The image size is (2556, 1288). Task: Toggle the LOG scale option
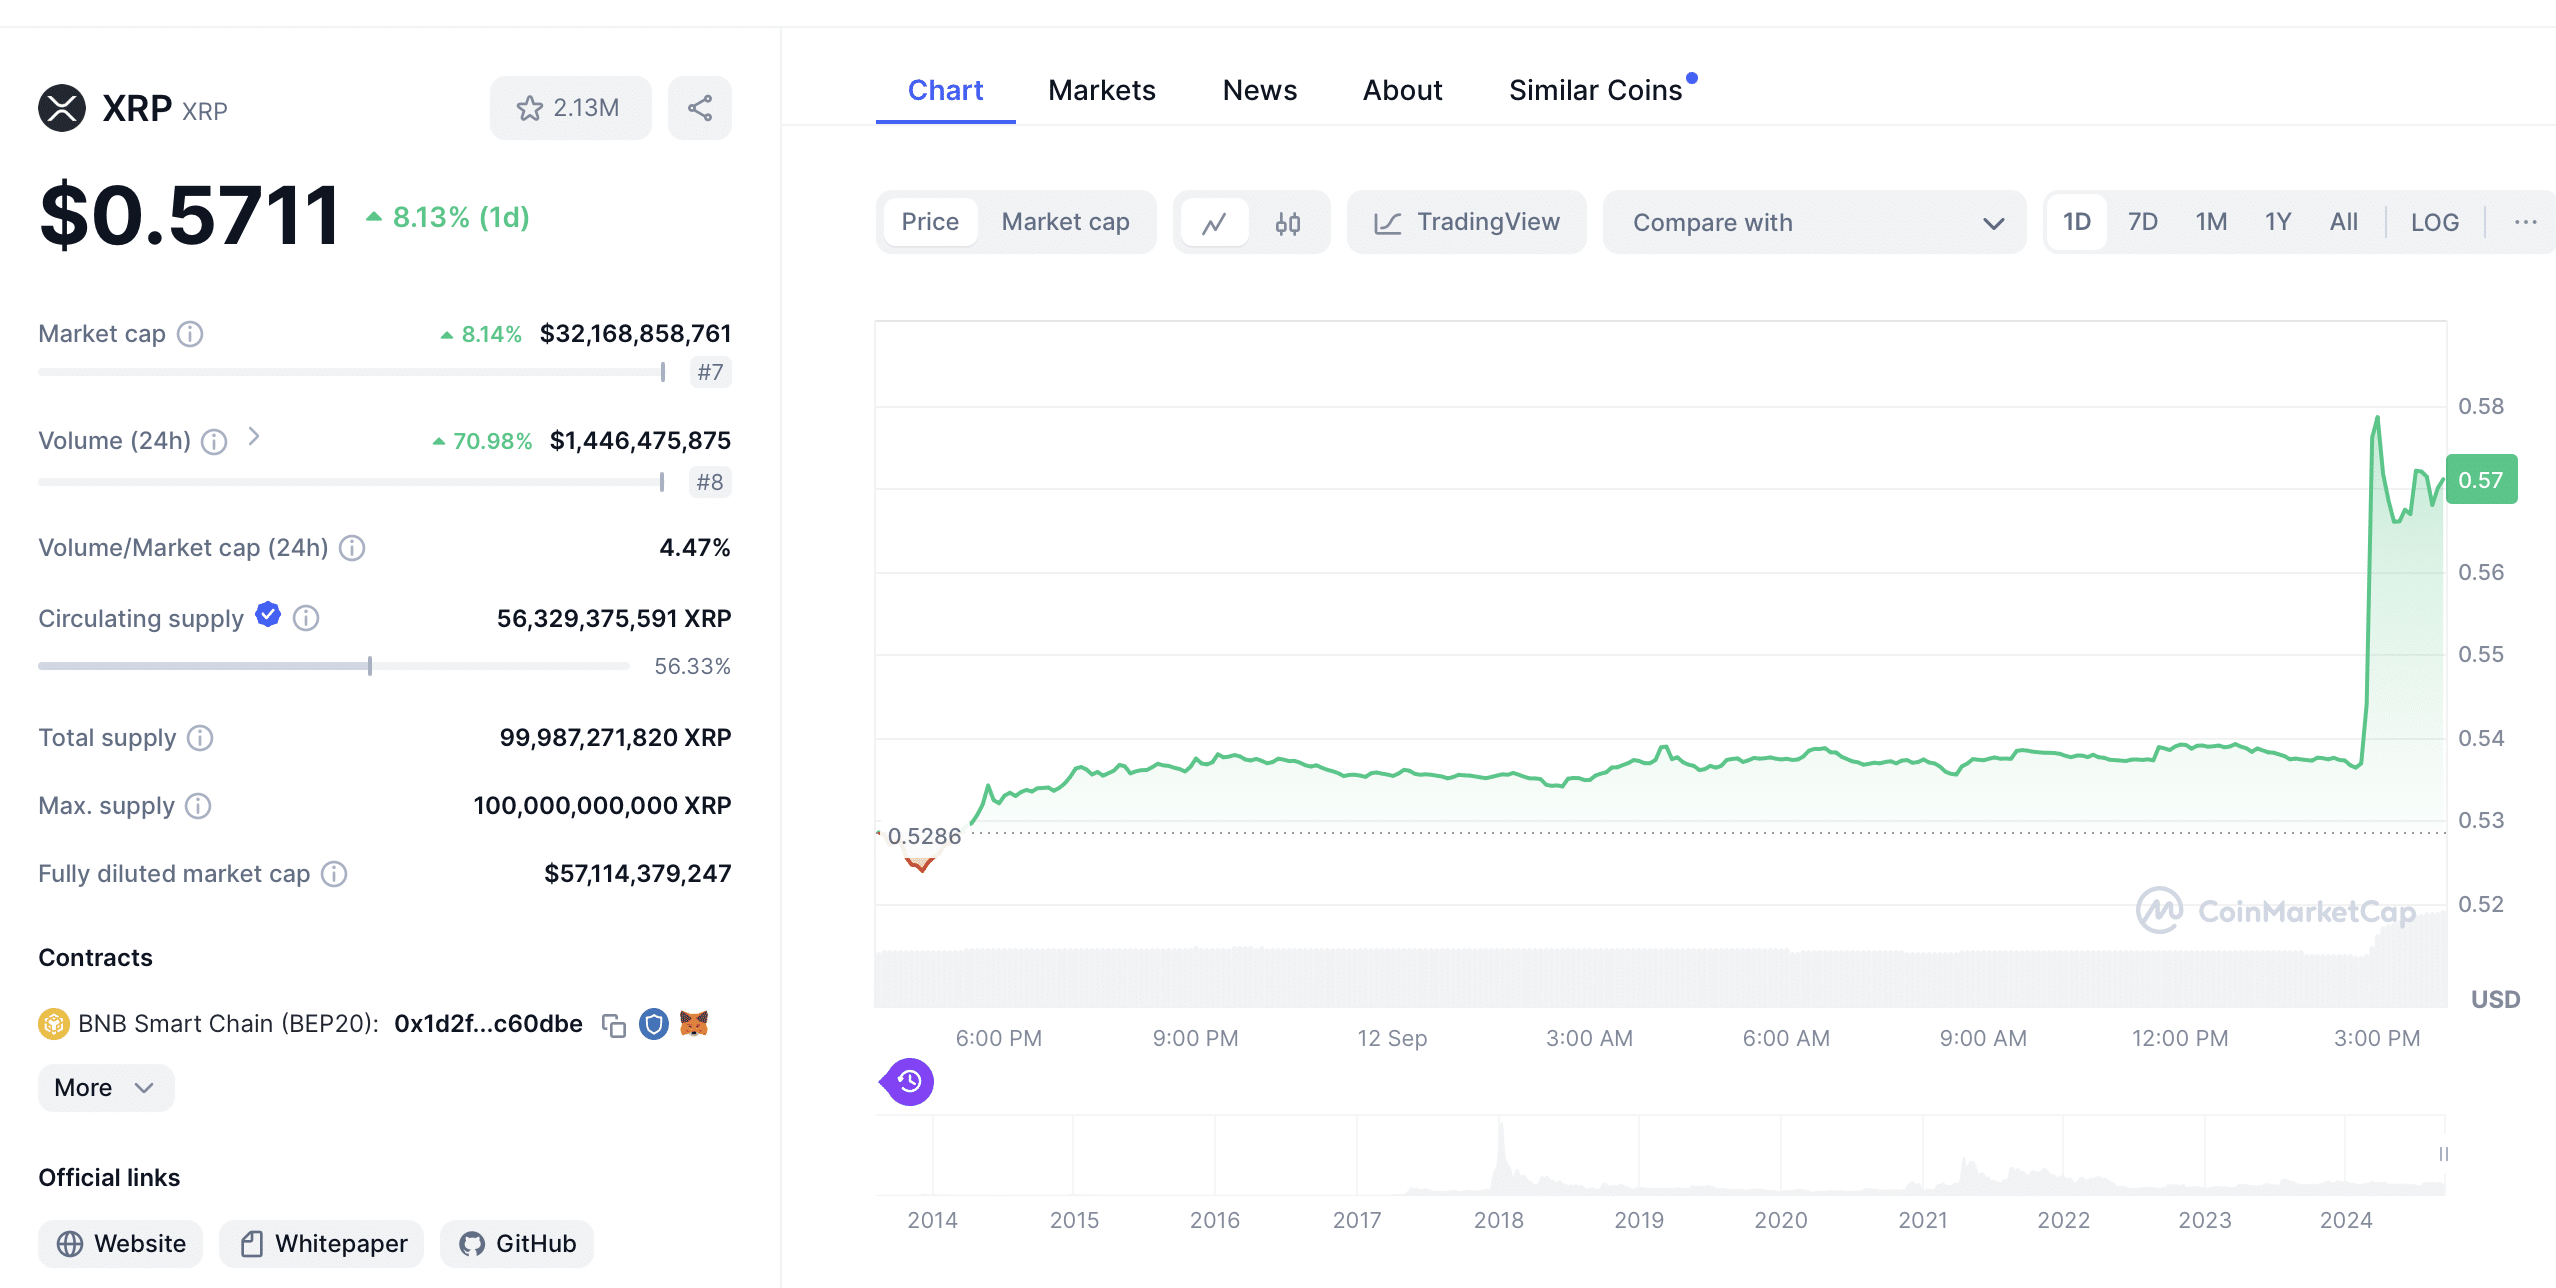point(2435,222)
